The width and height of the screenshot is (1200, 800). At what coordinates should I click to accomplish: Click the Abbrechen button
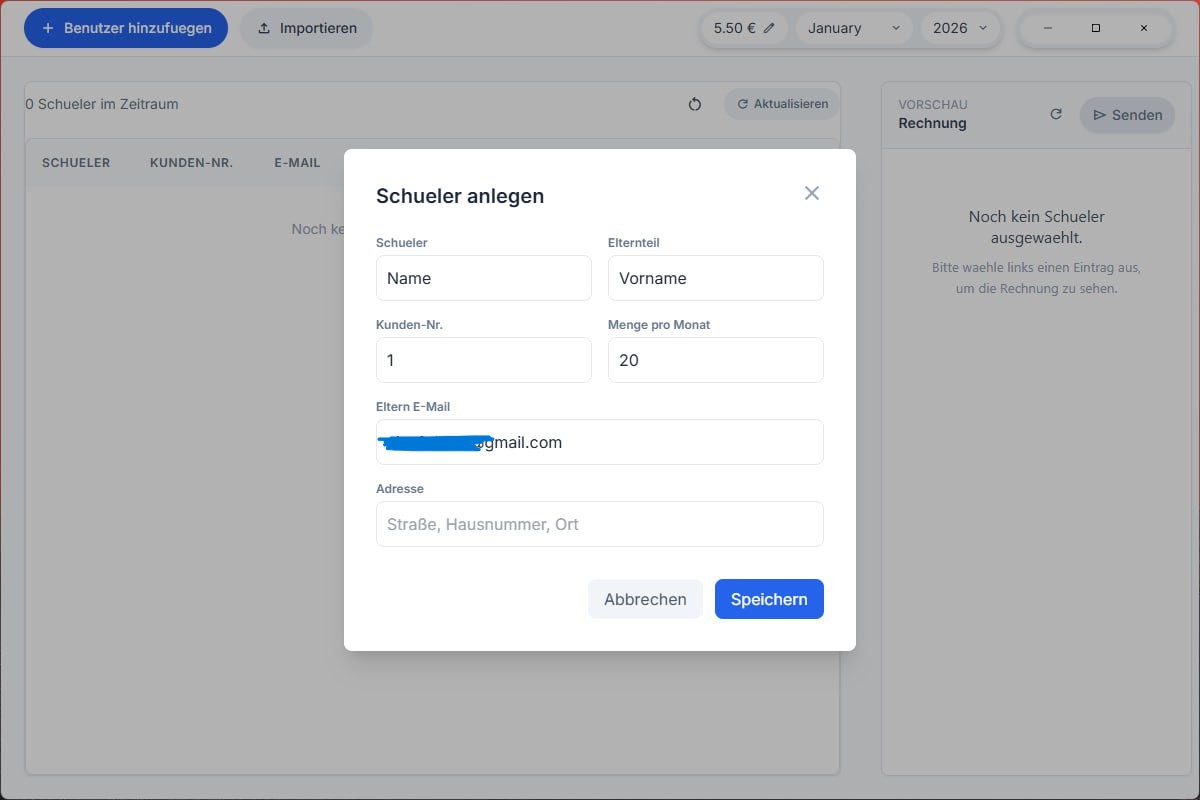click(x=645, y=599)
